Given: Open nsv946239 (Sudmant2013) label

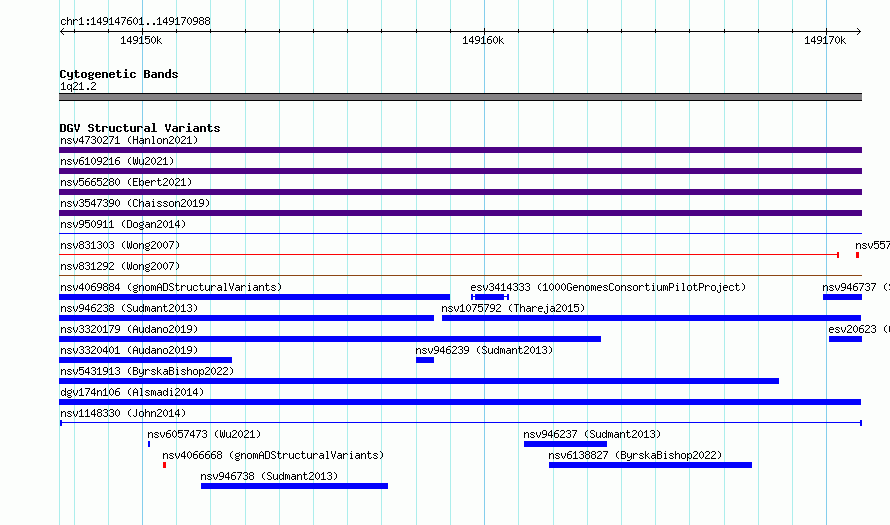Looking at the screenshot, I should point(484,350).
